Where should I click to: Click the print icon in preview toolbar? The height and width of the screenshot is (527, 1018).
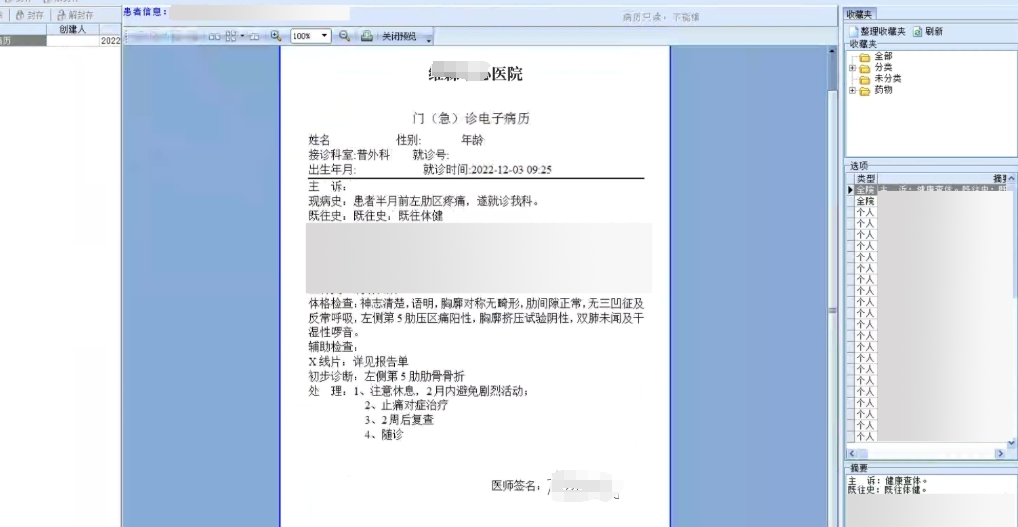tap(367, 36)
